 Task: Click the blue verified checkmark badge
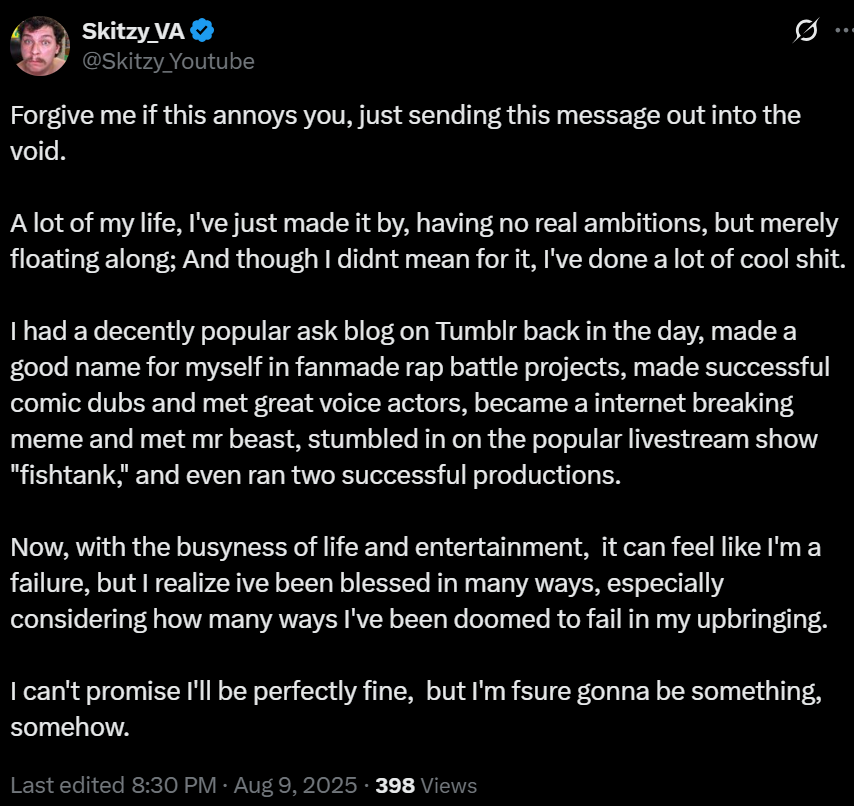[x=202, y=30]
